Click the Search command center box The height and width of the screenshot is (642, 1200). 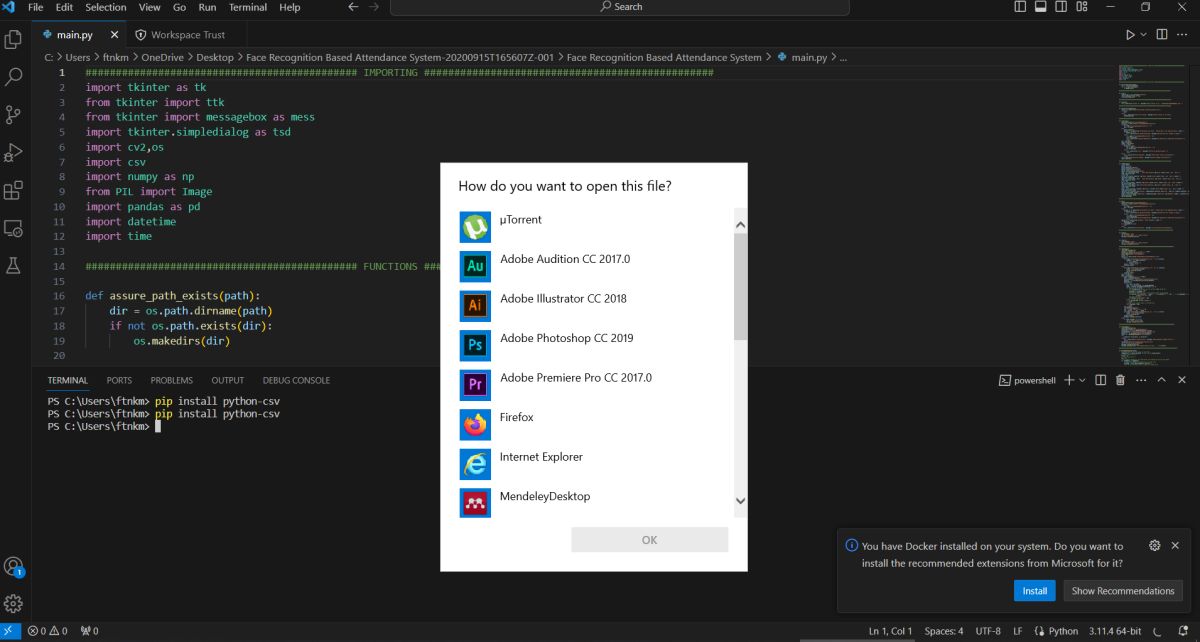(x=620, y=7)
